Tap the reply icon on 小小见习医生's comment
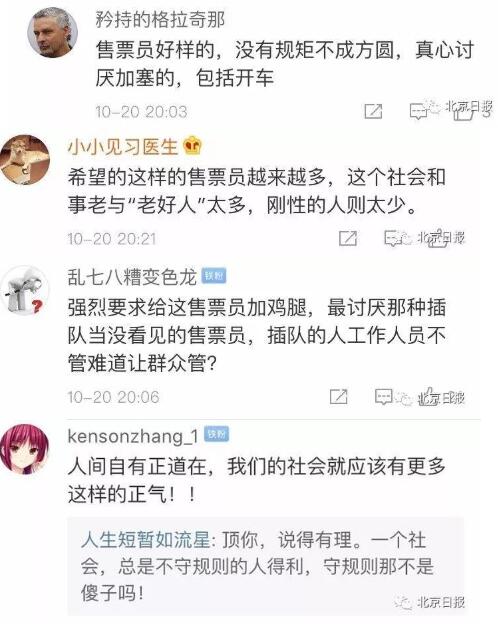The width and height of the screenshot is (498, 631). [x=393, y=238]
